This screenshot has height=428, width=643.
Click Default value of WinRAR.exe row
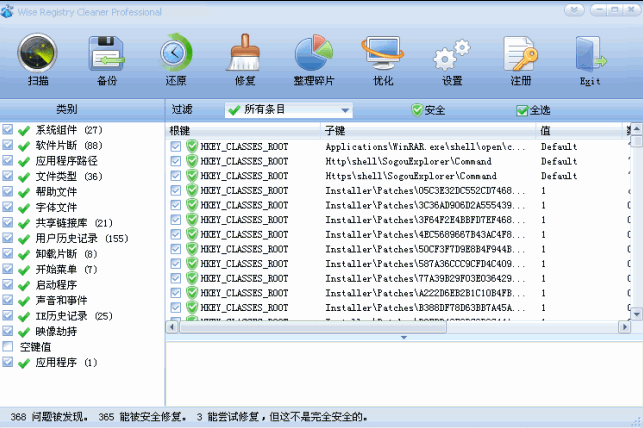coord(559,147)
